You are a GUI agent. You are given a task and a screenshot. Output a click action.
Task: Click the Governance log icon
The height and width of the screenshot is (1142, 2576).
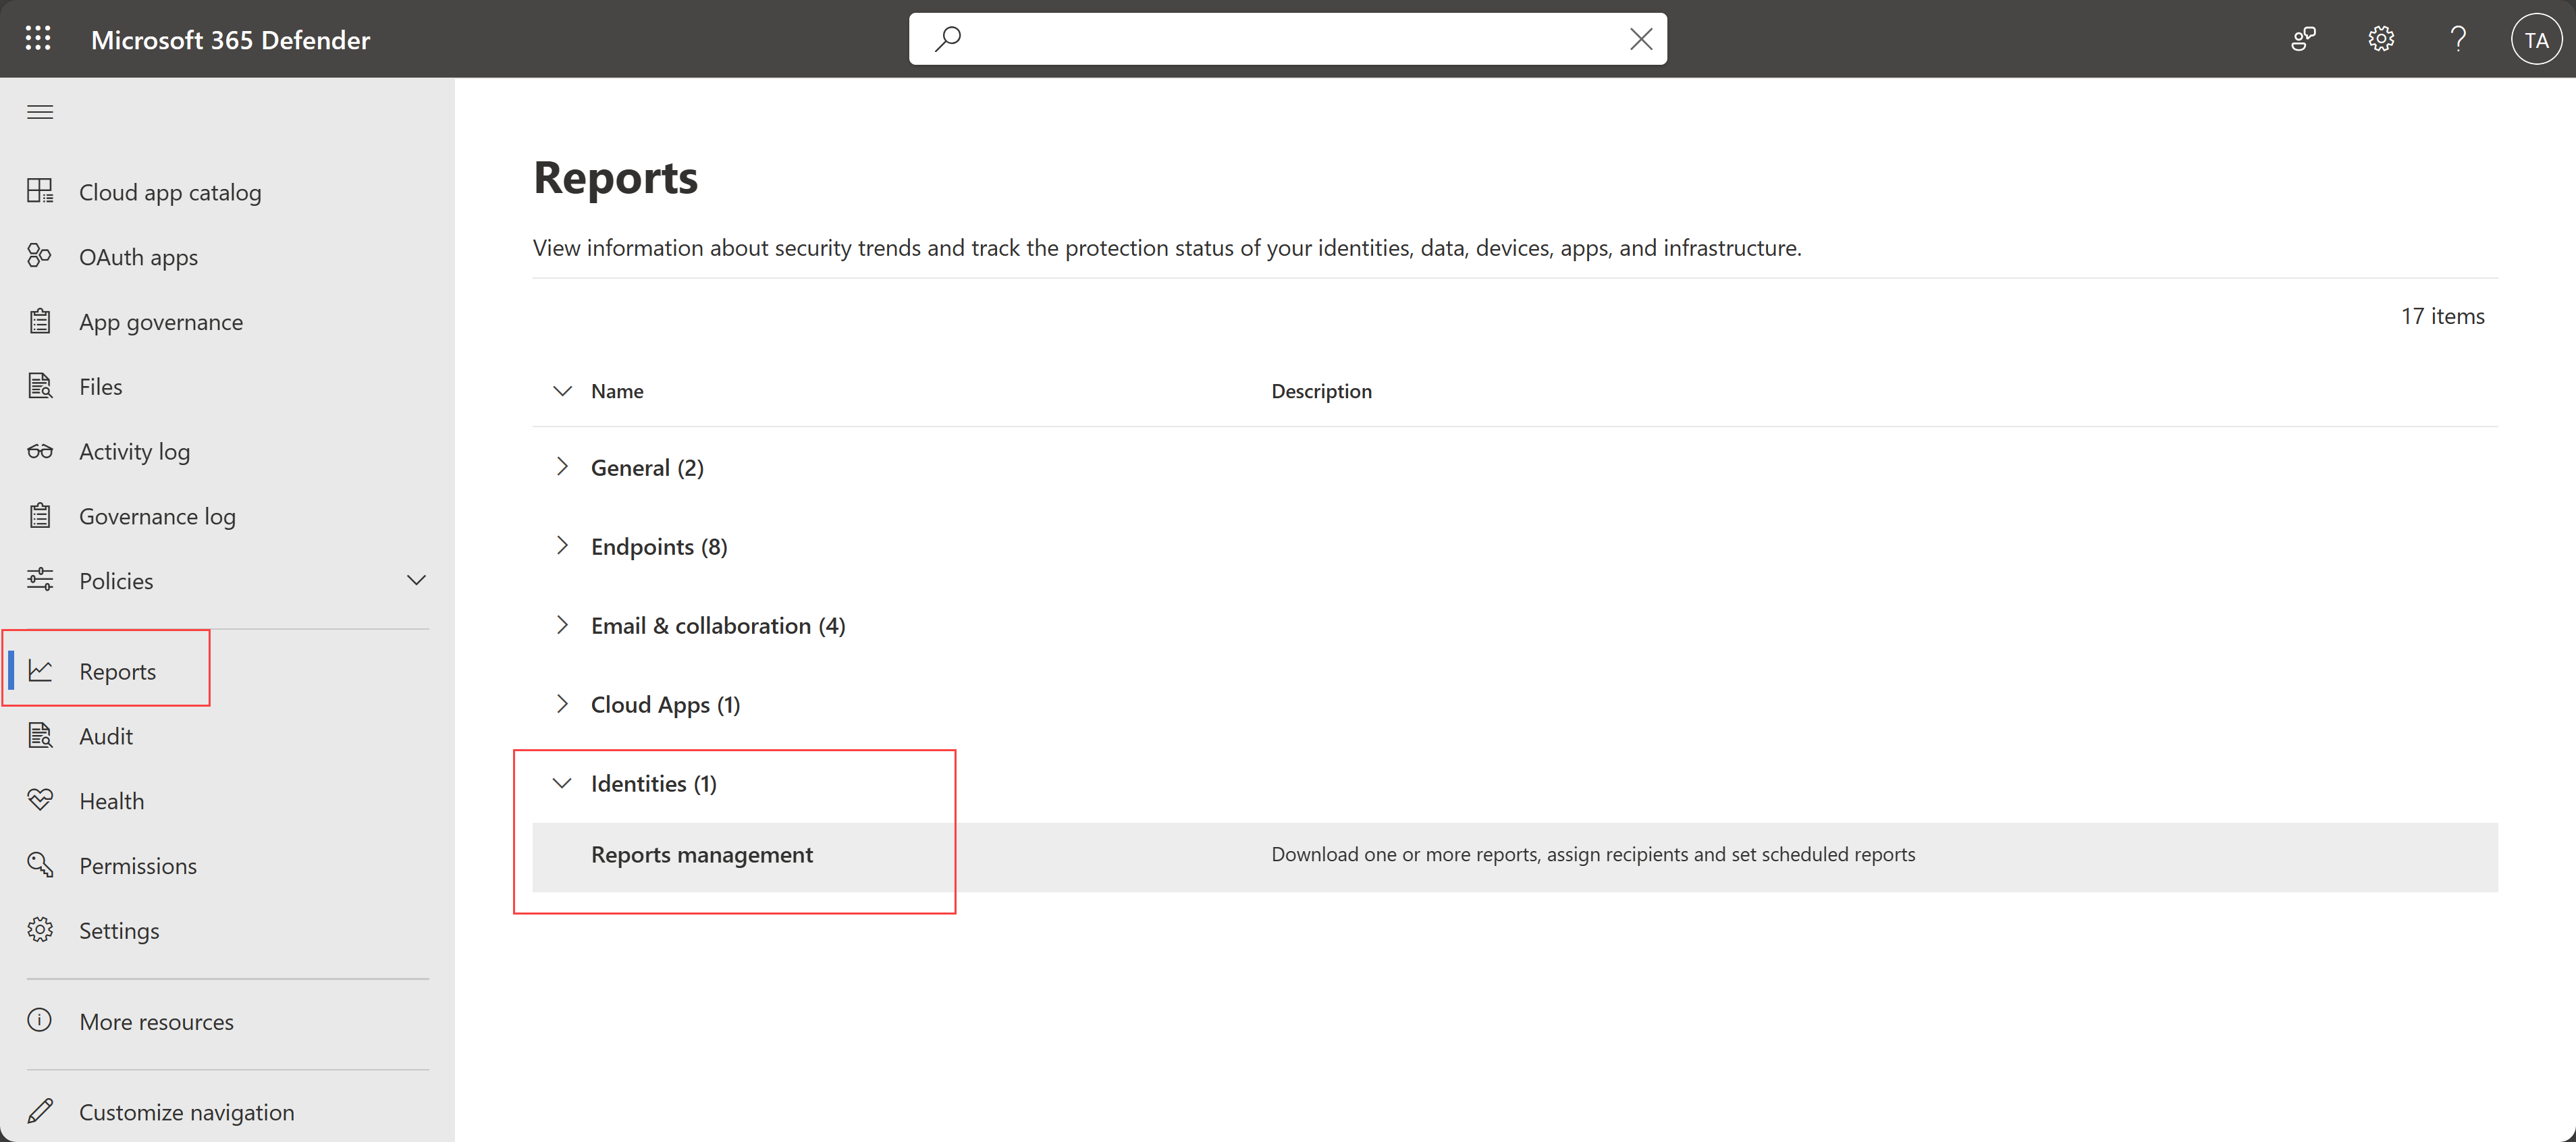click(41, 514)
